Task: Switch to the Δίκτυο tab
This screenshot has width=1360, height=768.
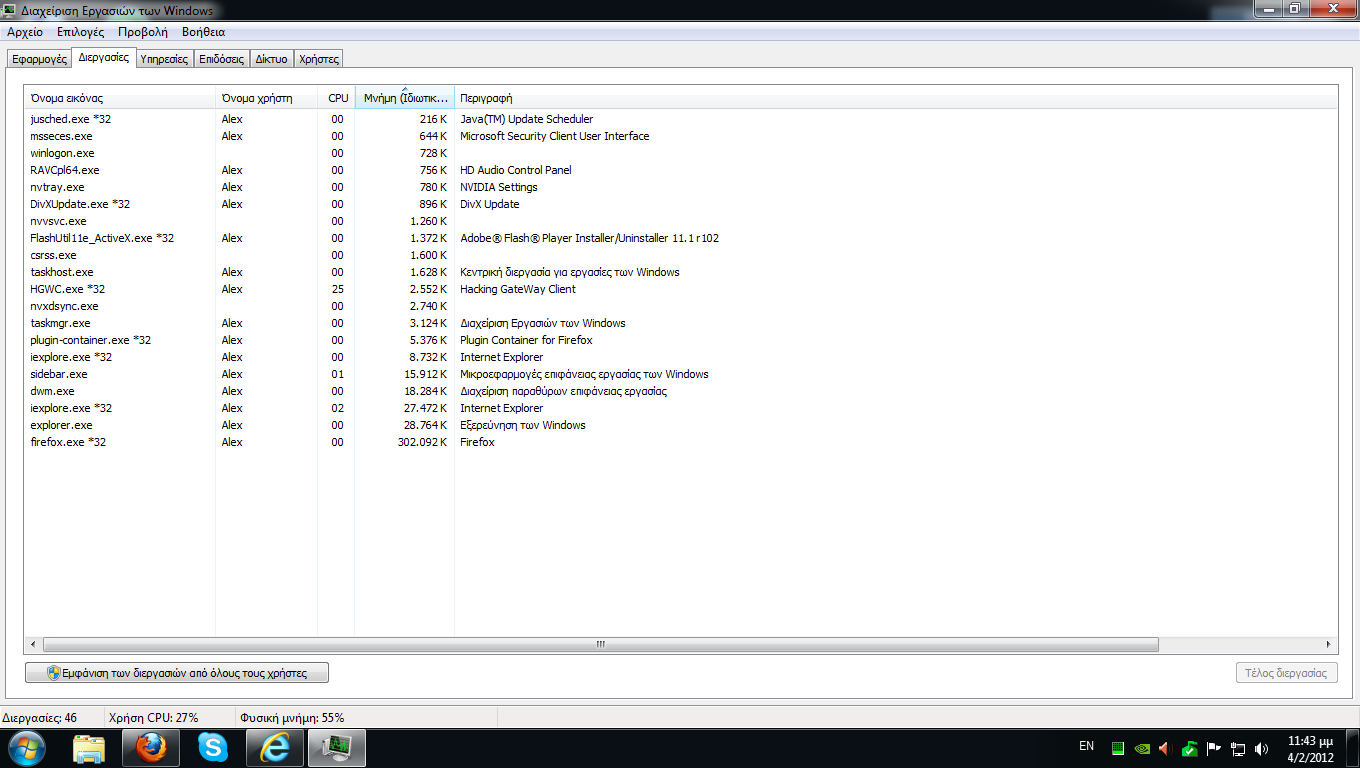Action: coord(271,59)
